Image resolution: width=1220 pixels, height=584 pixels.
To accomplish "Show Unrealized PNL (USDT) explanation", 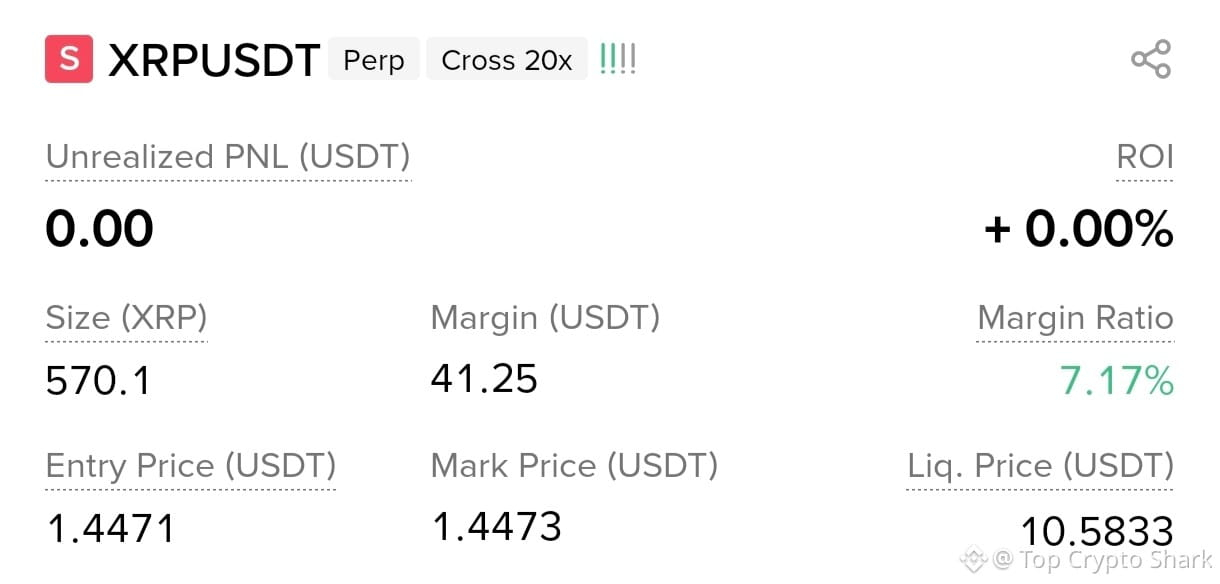I will click(228, 157).
